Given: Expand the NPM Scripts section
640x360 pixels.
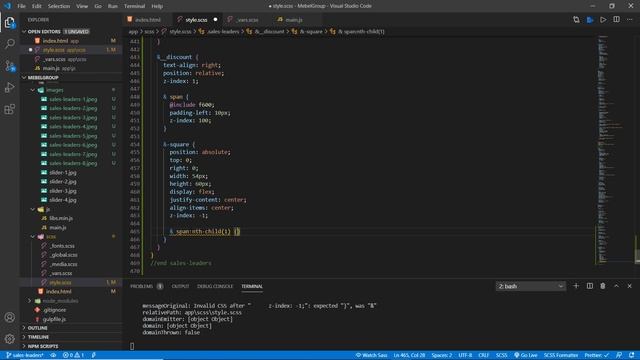Looking at the screenshot, I should click(x=71, y=346).
